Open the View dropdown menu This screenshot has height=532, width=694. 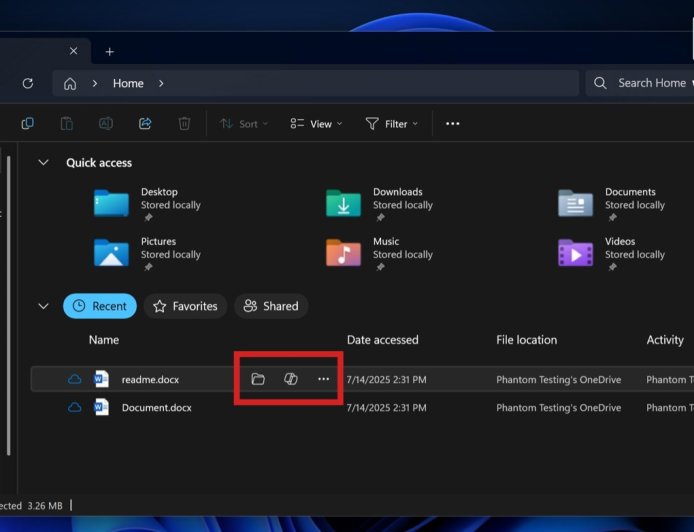coord(316,124)
